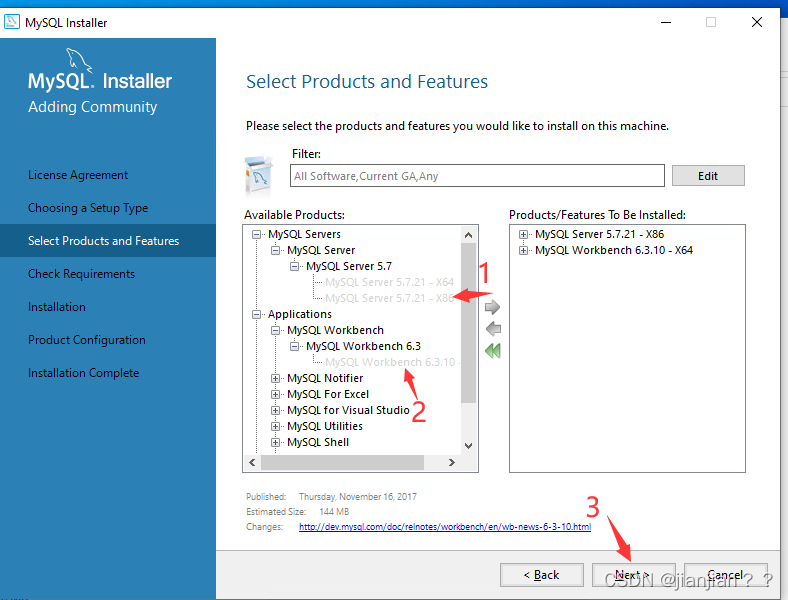
Task: Open the Workbench release notes link
Action: tap(445, 527)
